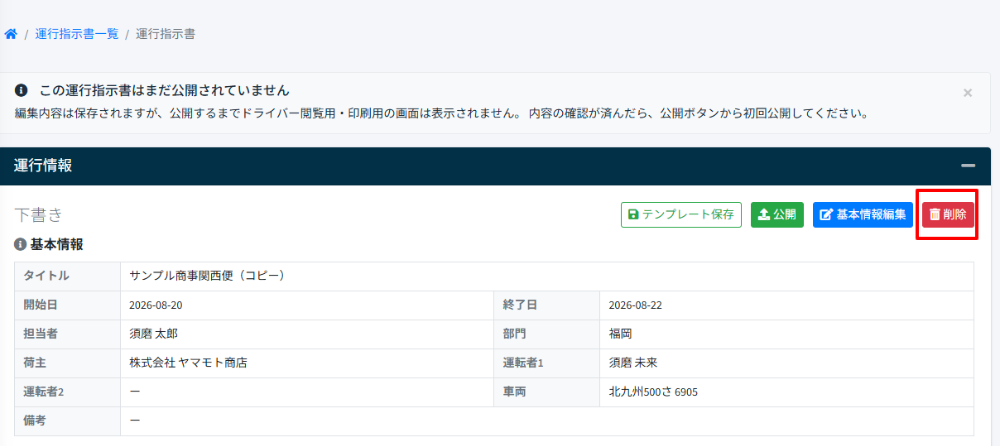The width and height of the screenshot is (1000, 446).
Task: Click the red 削除 delete button
Action: [x=948, y=215]
